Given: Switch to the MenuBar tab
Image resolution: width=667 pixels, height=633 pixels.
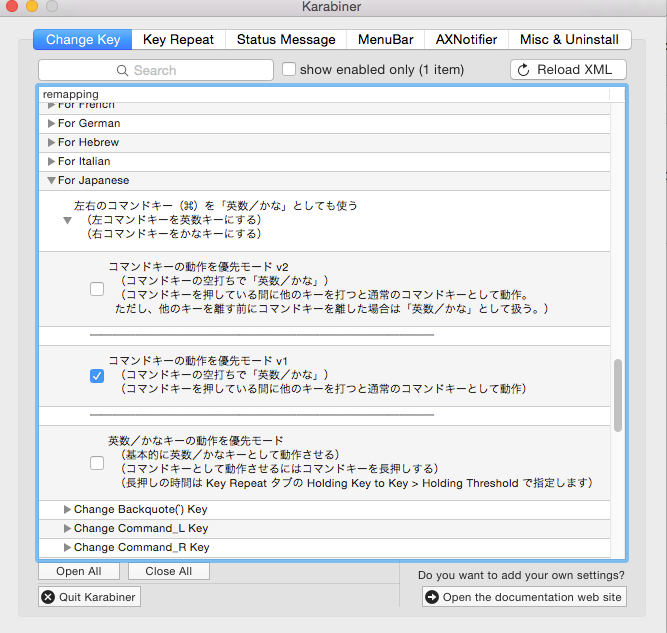Looking at the screenshot, I should (x=385, y=40).
